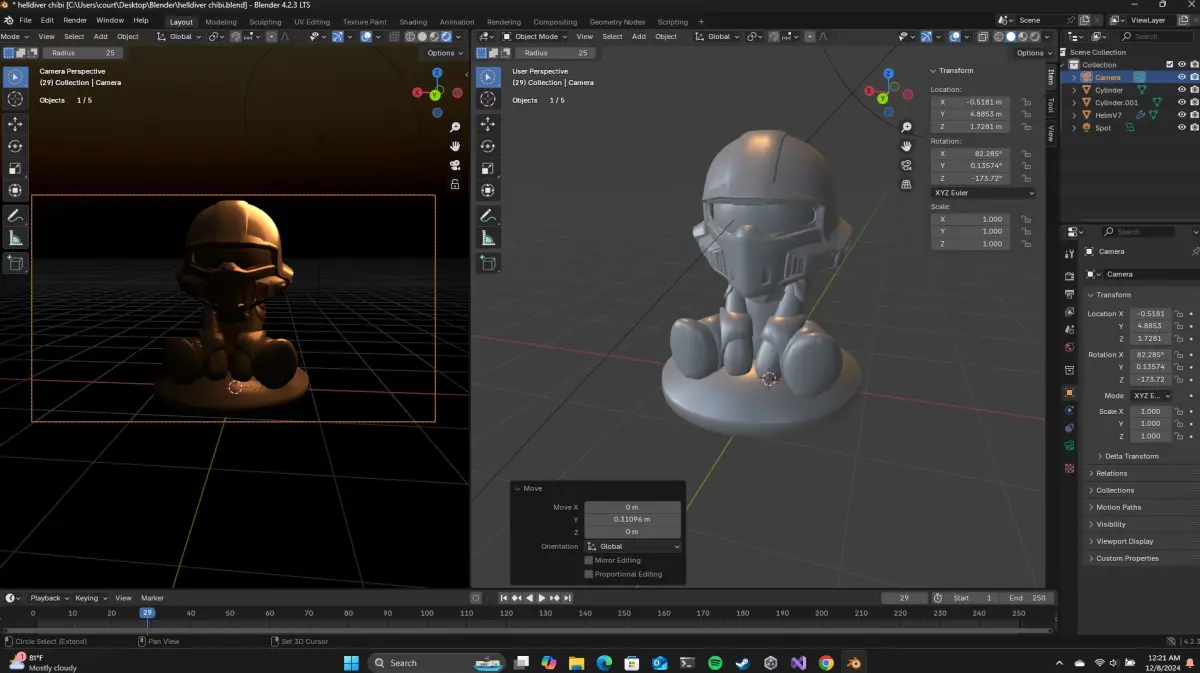Open Blender from the Windows taskbar

[x=853, y=662]
